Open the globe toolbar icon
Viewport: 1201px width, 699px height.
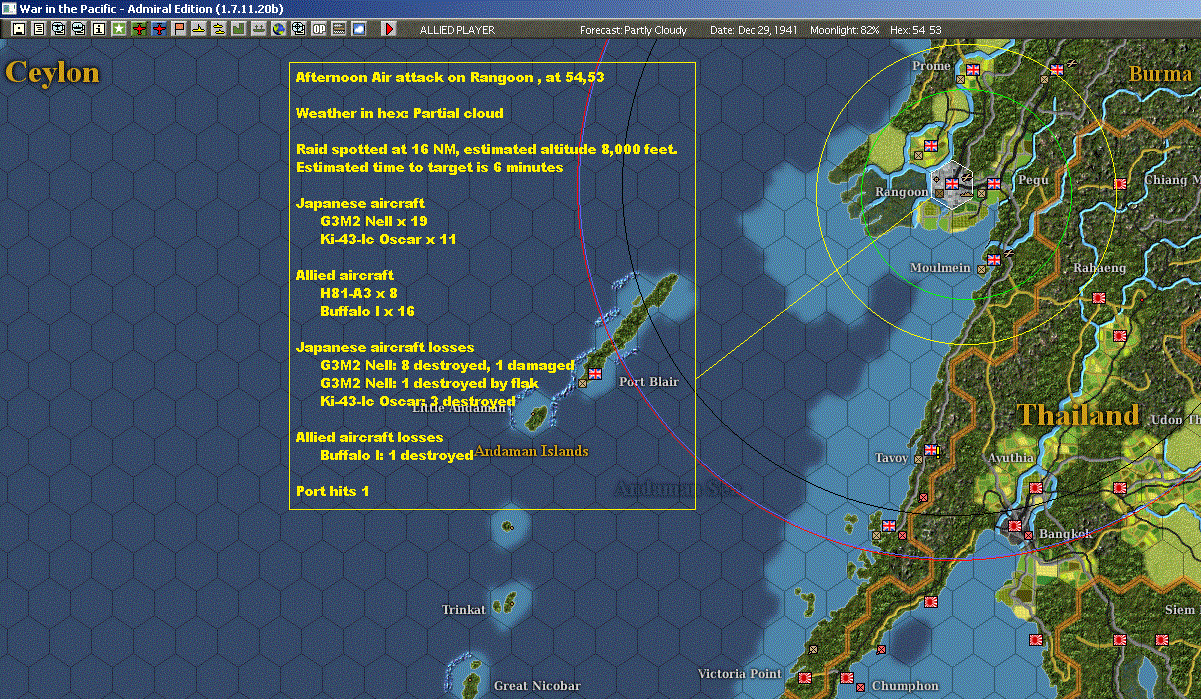pos(278,29)
